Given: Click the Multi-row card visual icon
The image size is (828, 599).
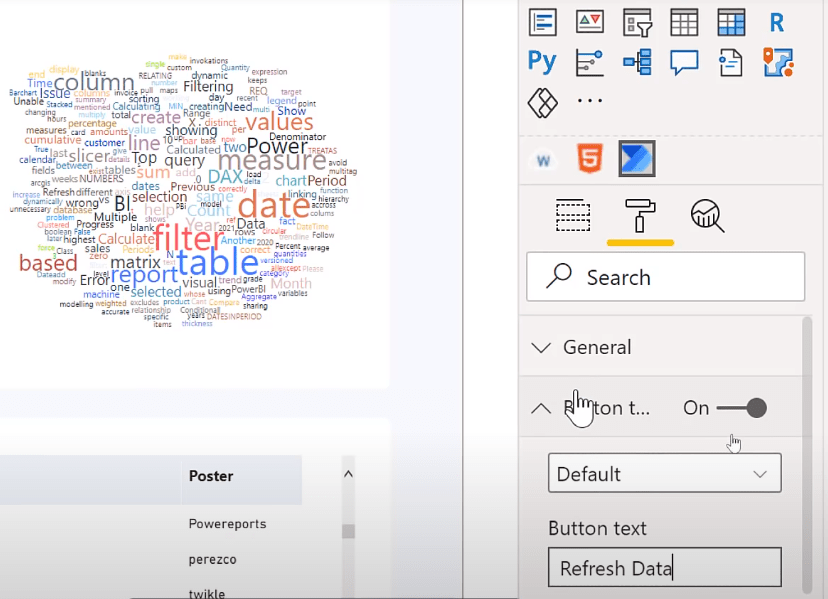Looking at the screenshot, I should pyautogui.click(x=543, y=23).
